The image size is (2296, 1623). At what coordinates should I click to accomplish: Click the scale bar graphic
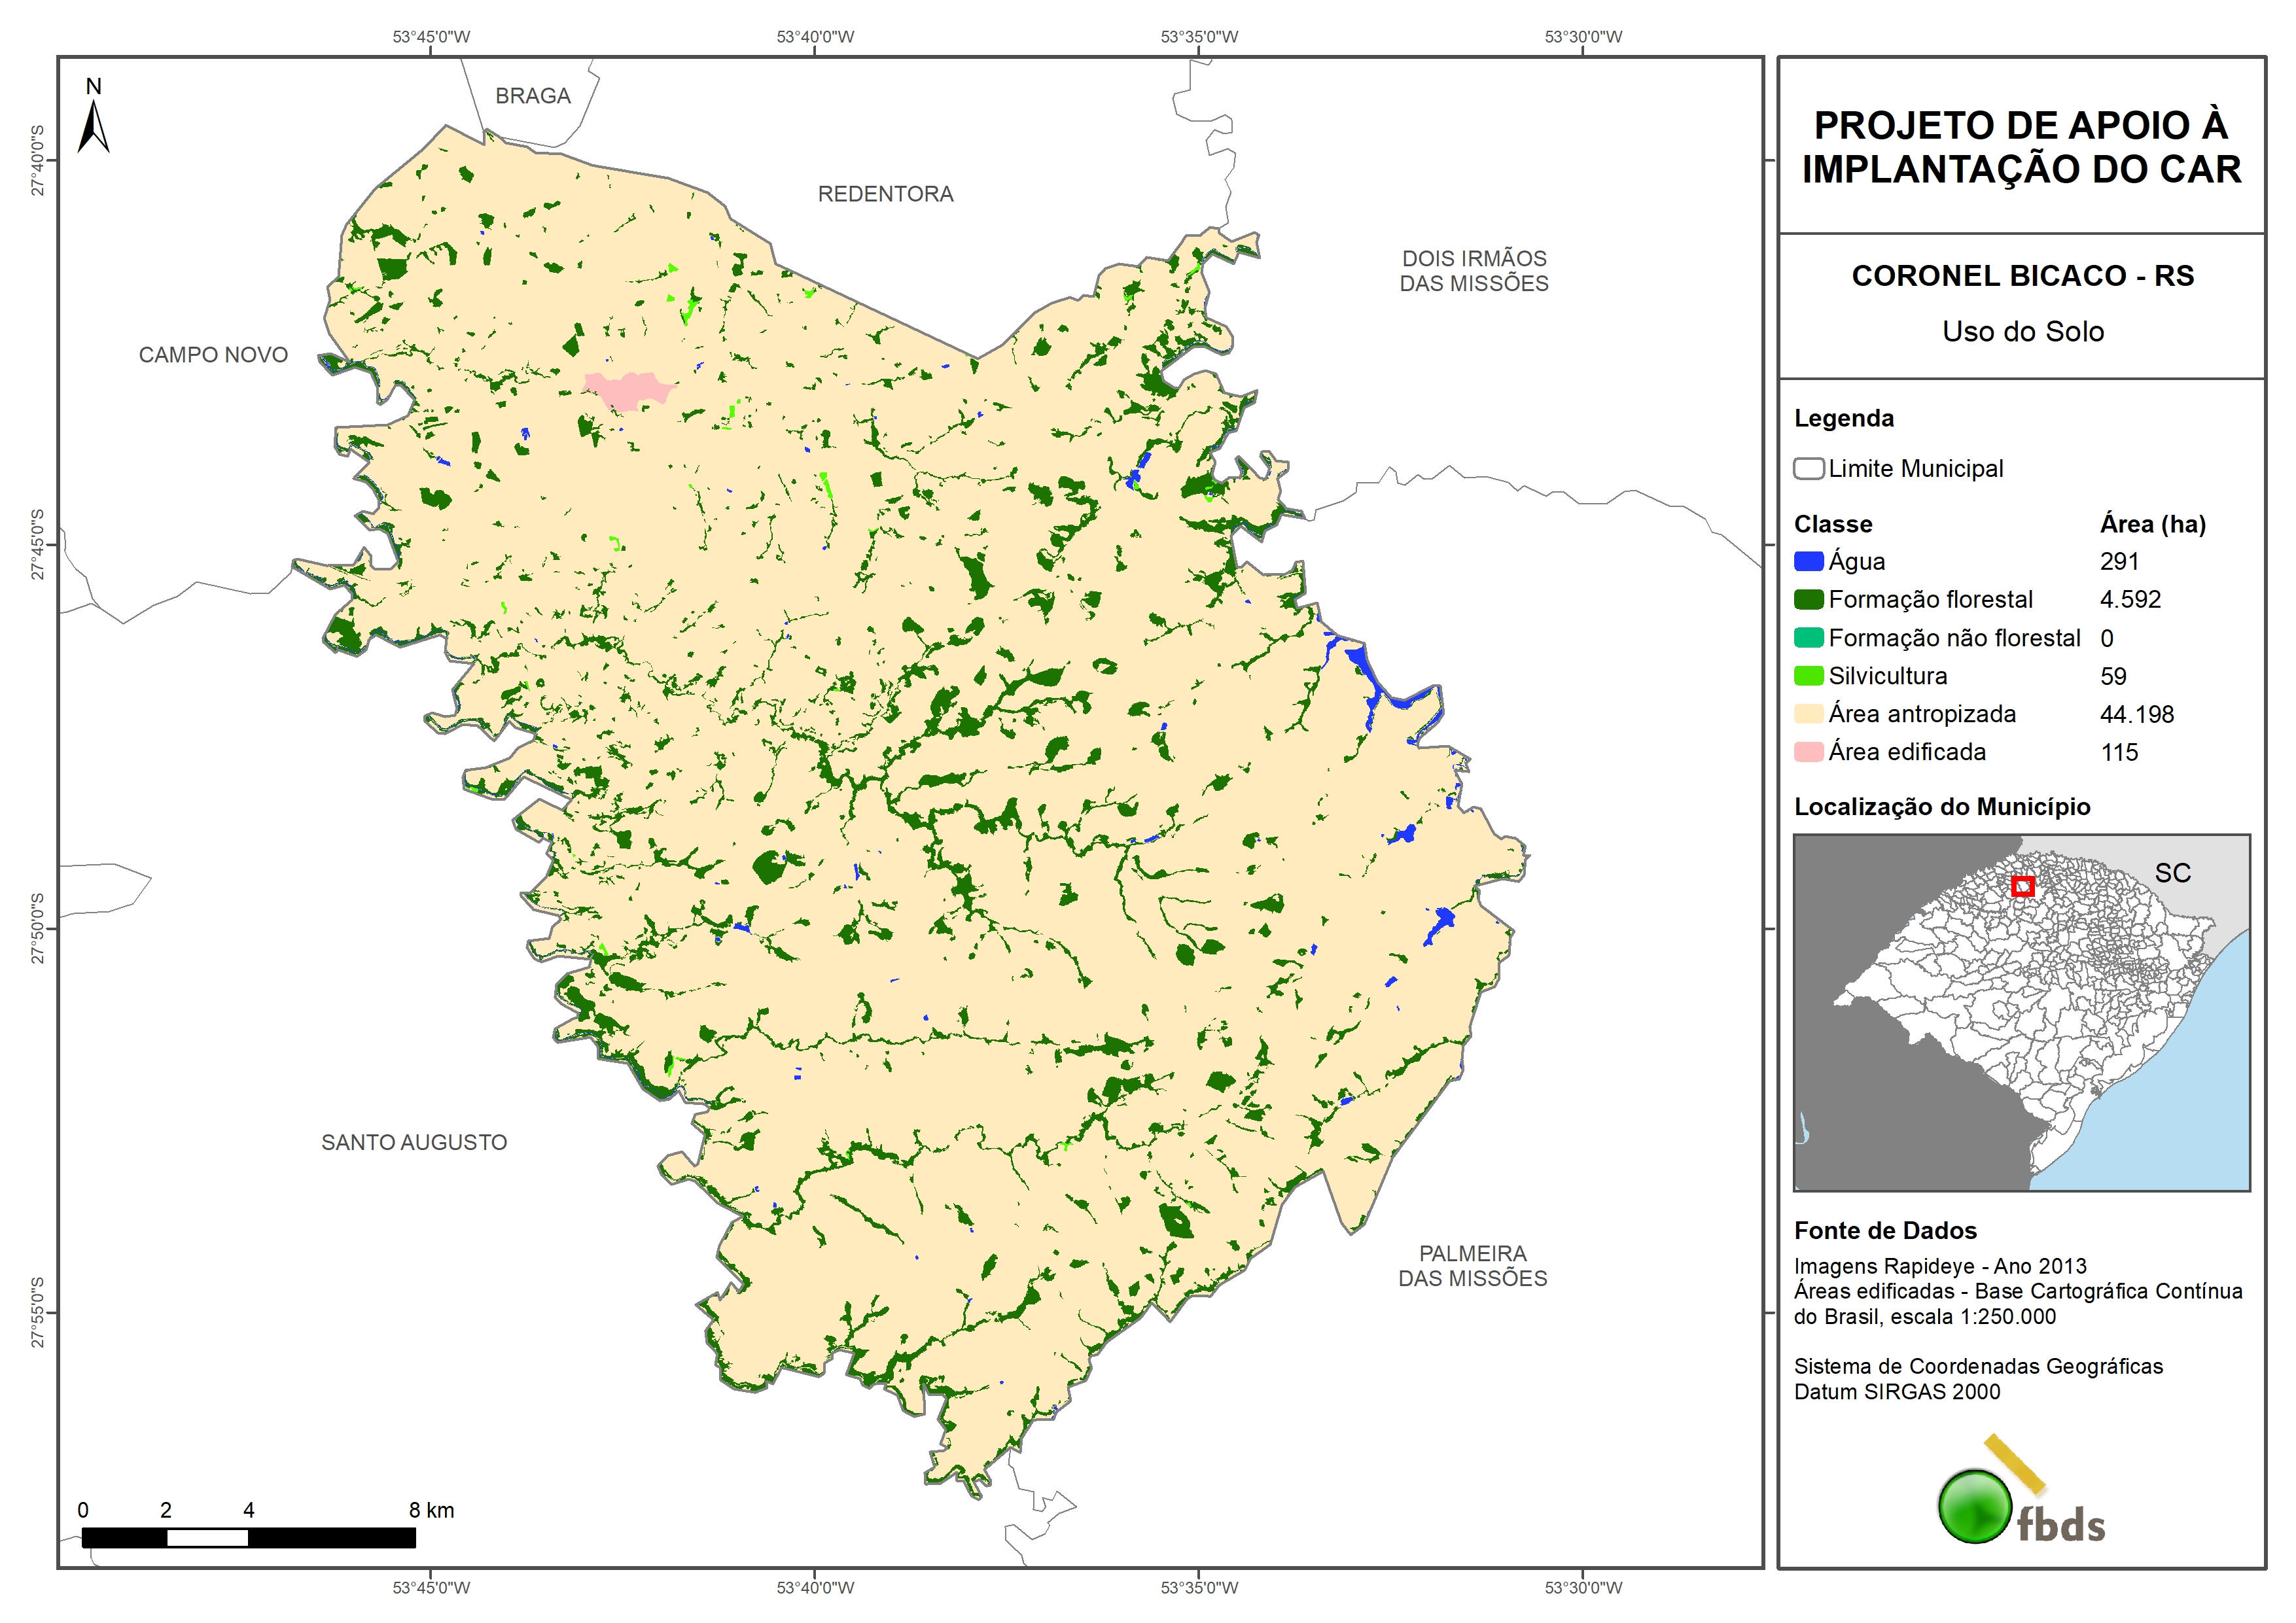248,1537
